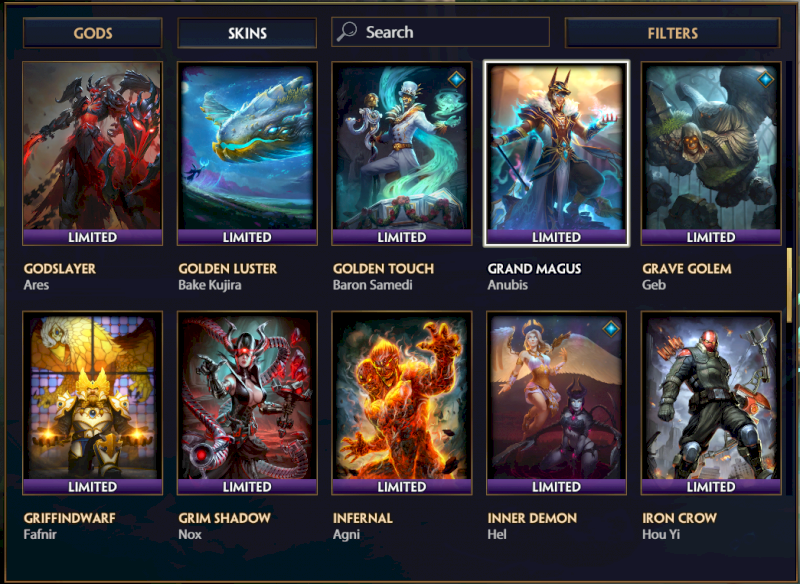The image size is (800, 584).
Task: Choose the Infernal Agni skin card
Action: pos(402,403)
